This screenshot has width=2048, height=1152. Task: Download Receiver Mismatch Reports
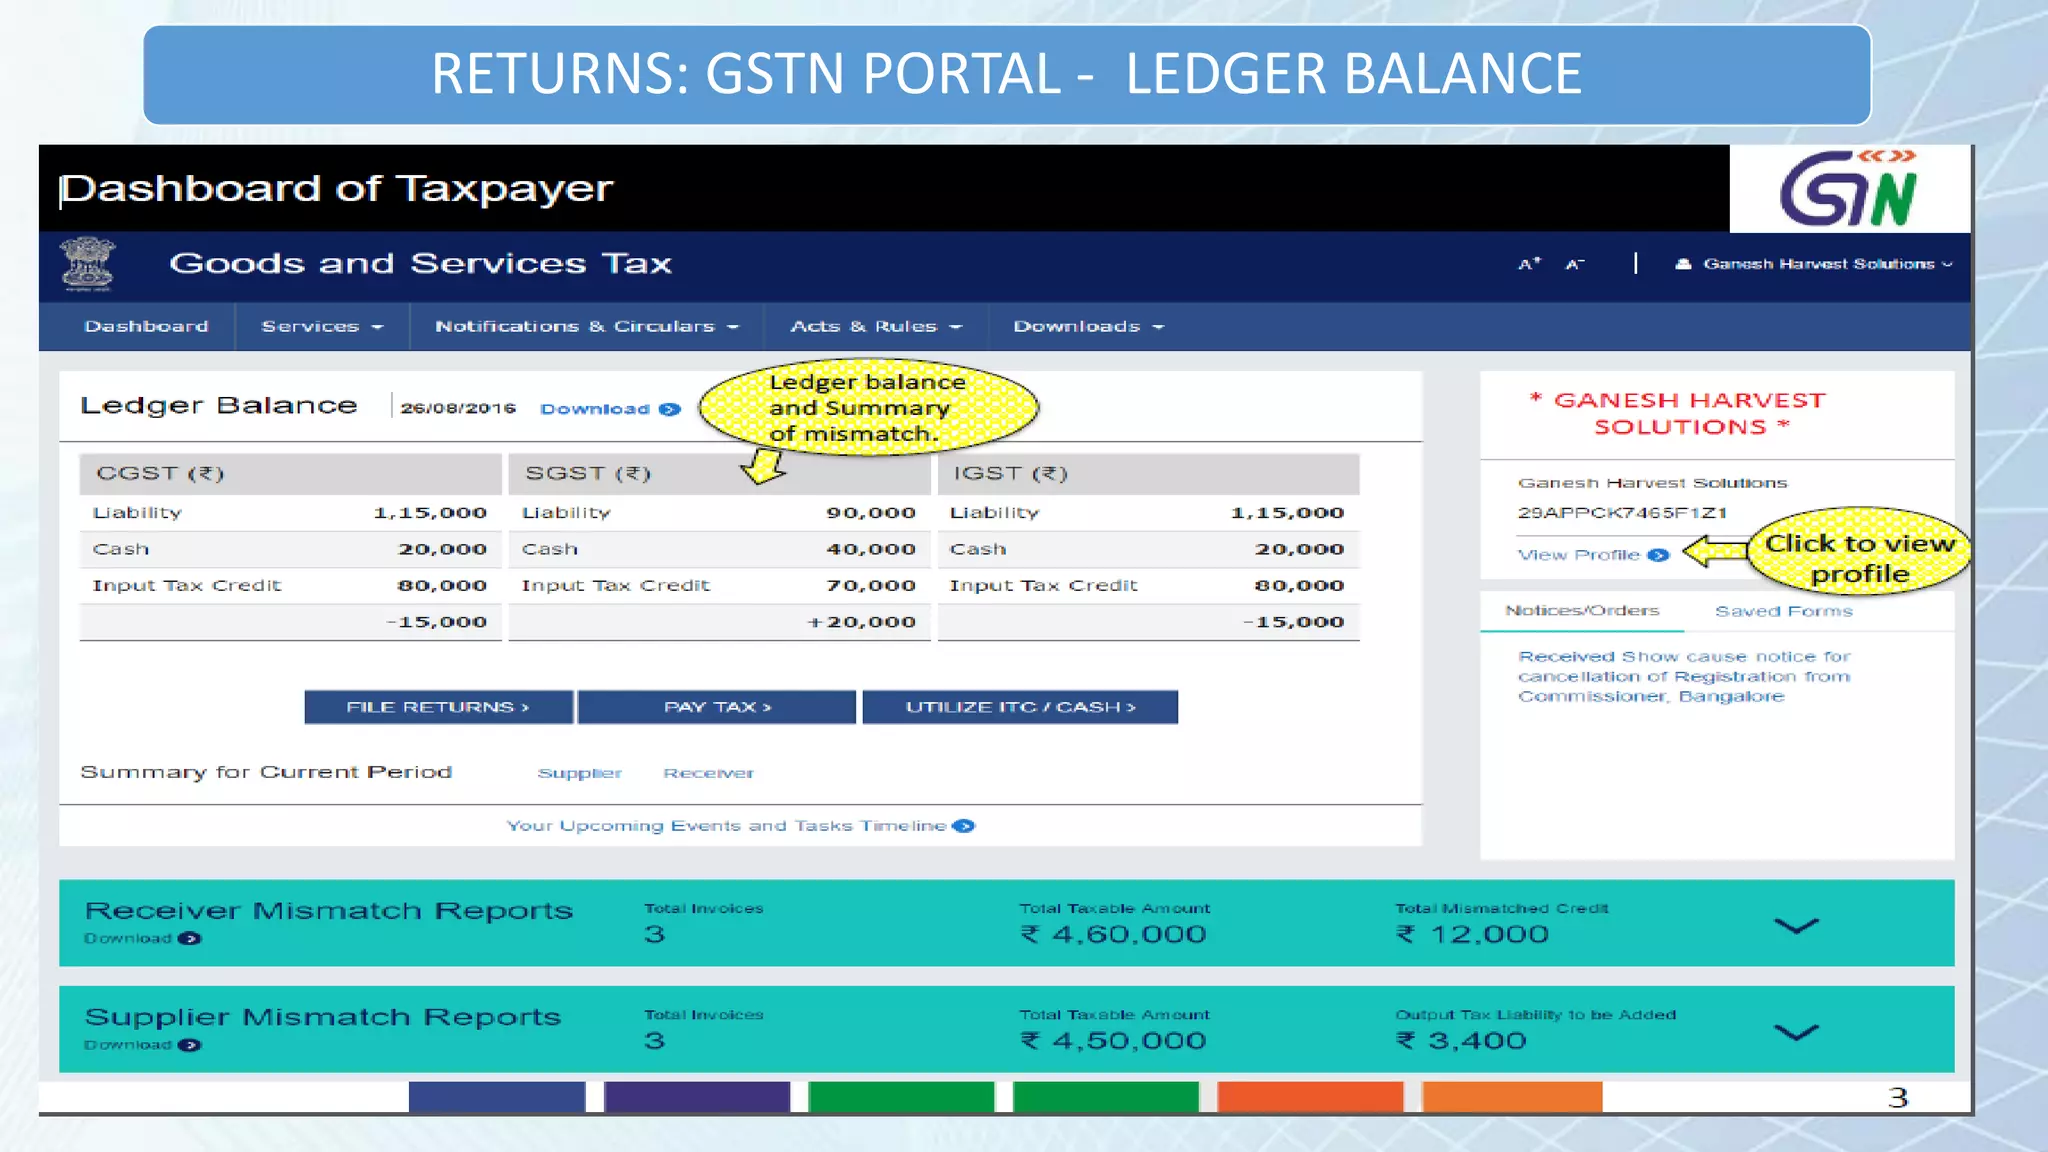(x=143, y=938)
